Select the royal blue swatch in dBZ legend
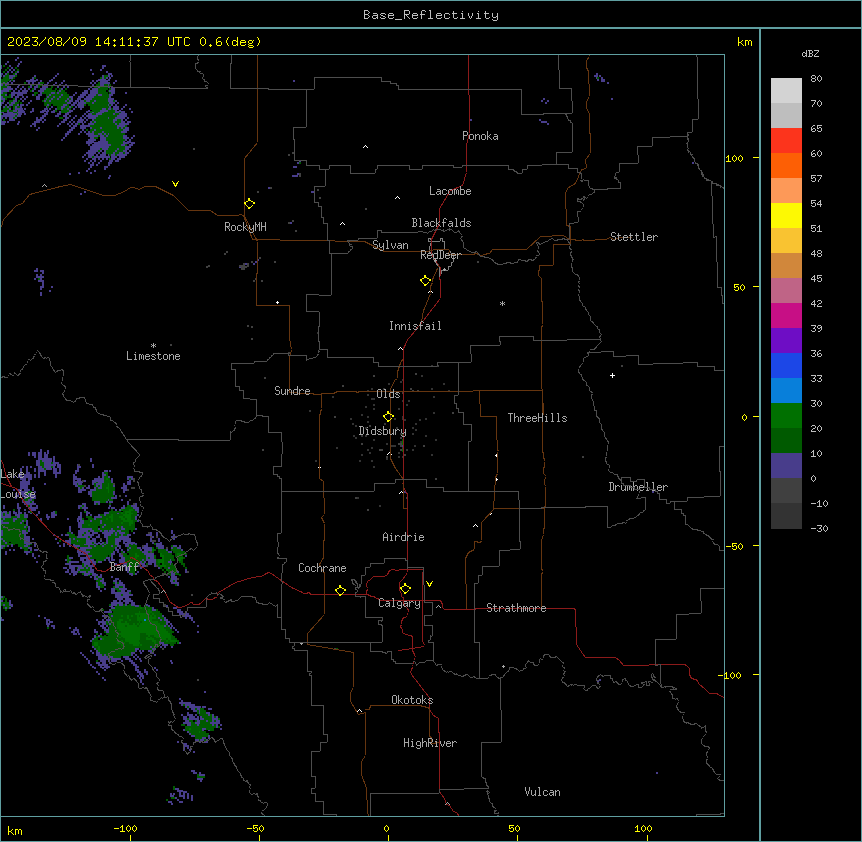Screen dimensions: 862x842 click(786, 365)
